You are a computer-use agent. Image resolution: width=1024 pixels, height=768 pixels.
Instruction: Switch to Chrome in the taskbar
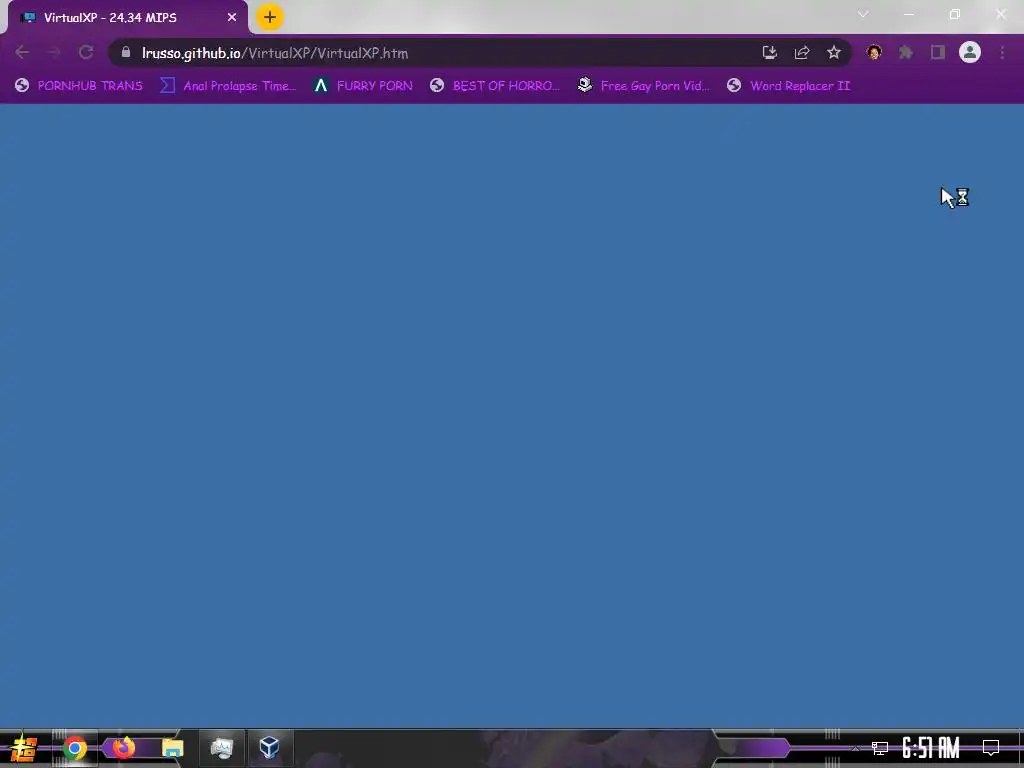click(74, 748)
